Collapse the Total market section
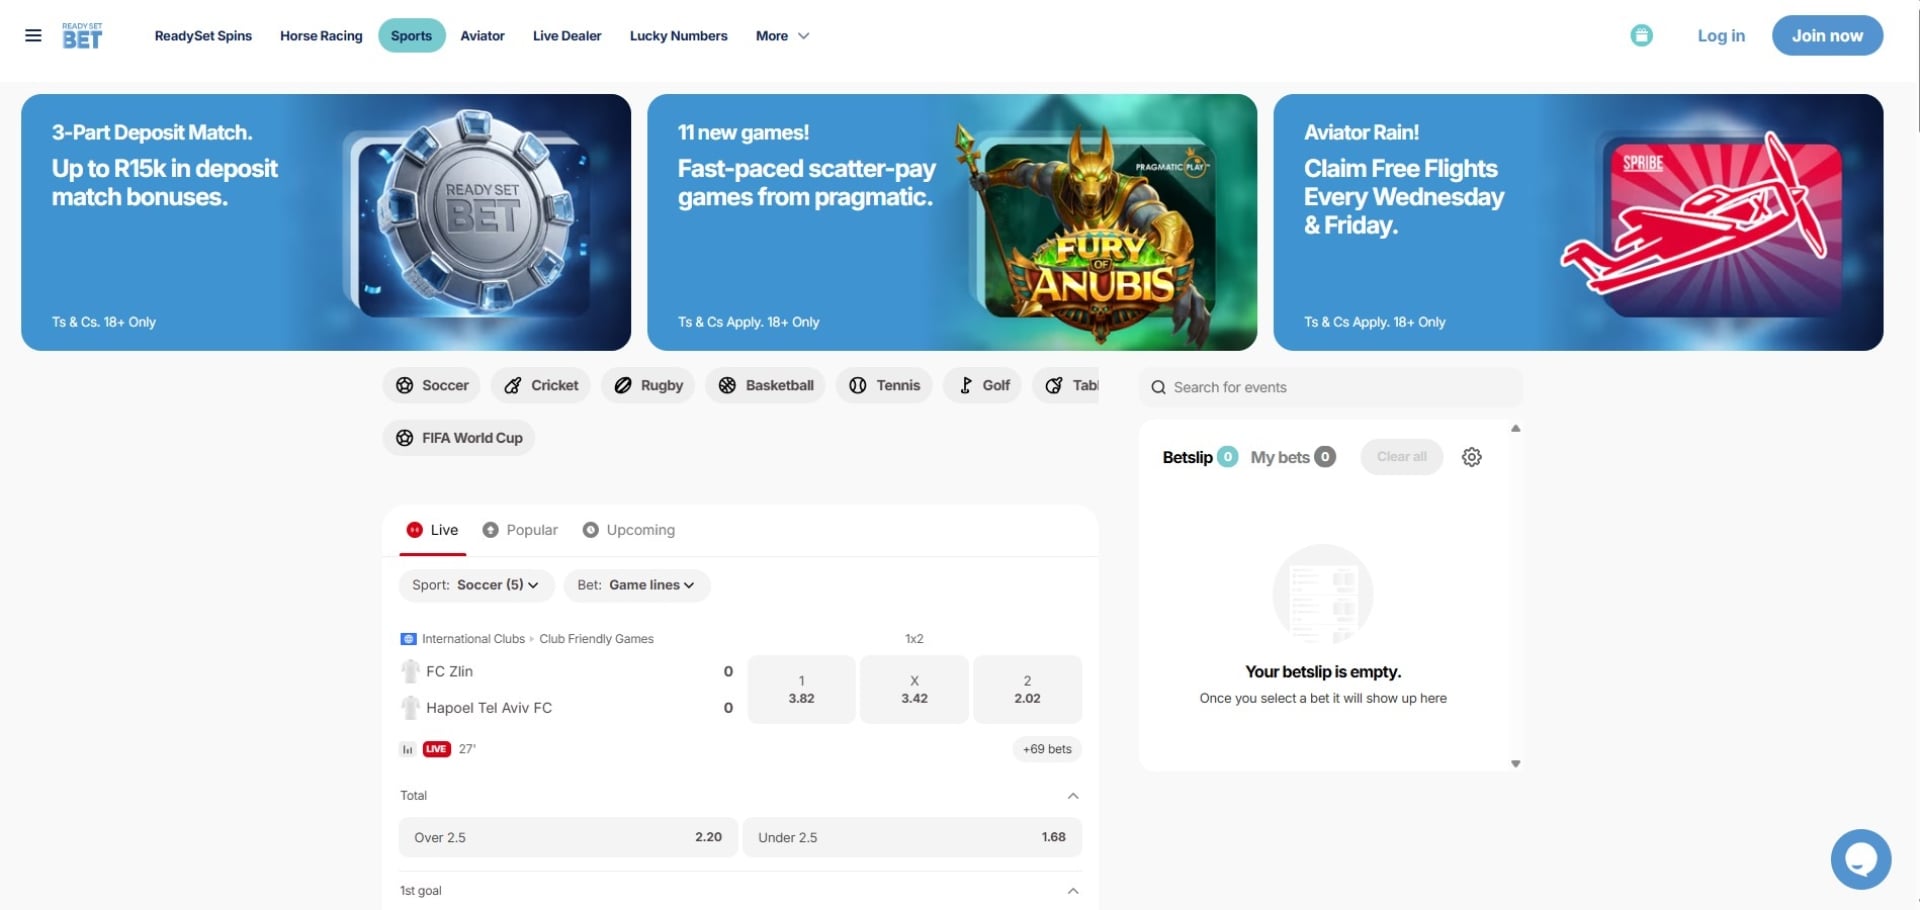This screenshot has width=1920, height=910. pos(1073,796)
